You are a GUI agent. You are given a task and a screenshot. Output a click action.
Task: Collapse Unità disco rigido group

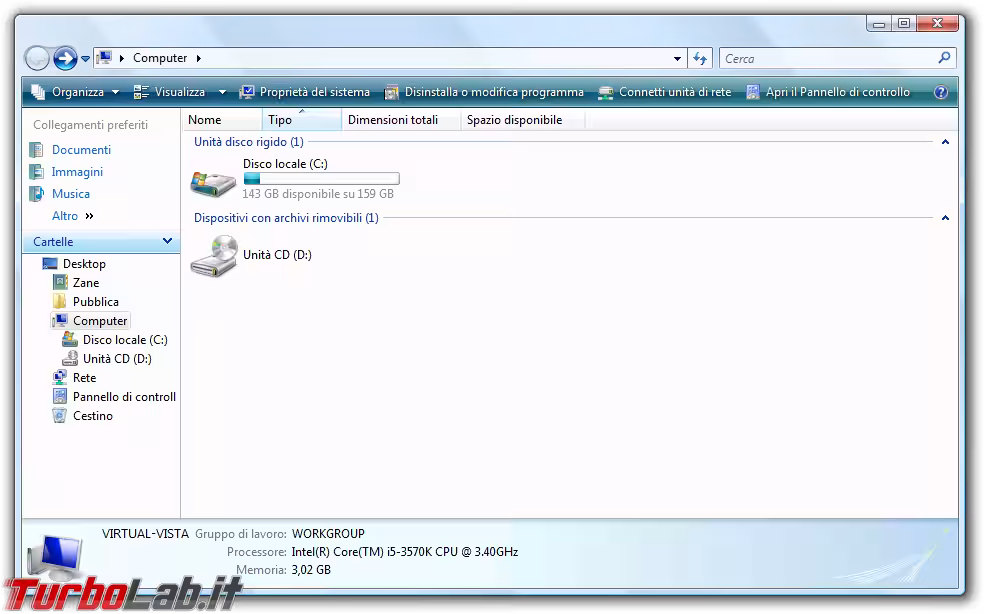coord(945,142)
